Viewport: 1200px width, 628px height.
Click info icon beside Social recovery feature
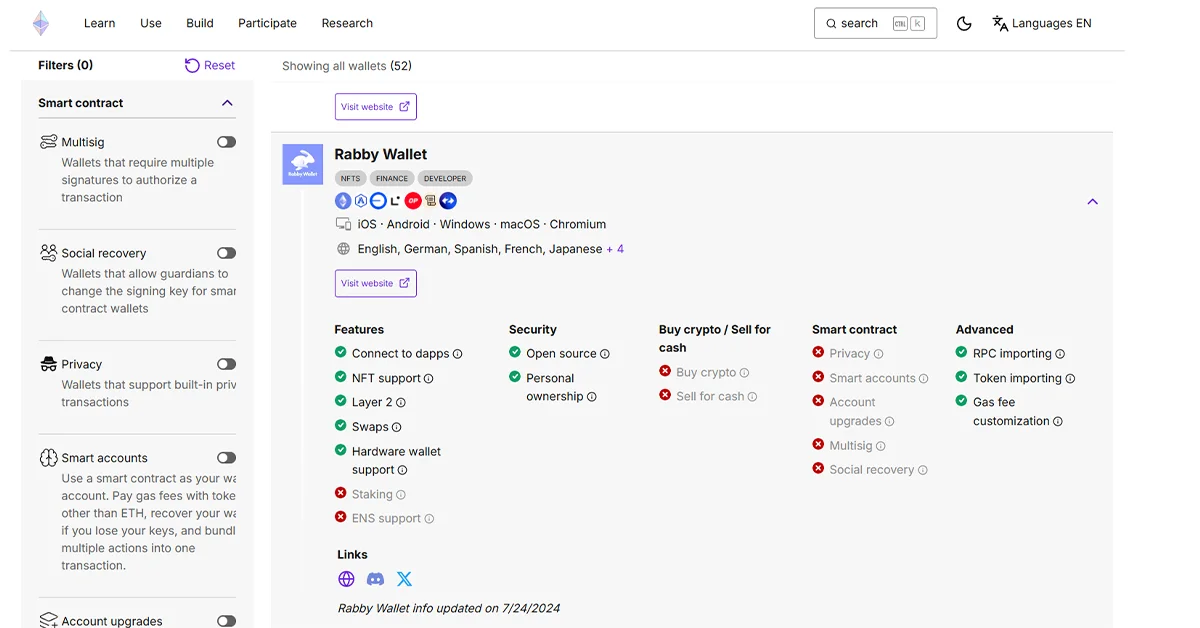pyautogui.click(x=922, y=470)
